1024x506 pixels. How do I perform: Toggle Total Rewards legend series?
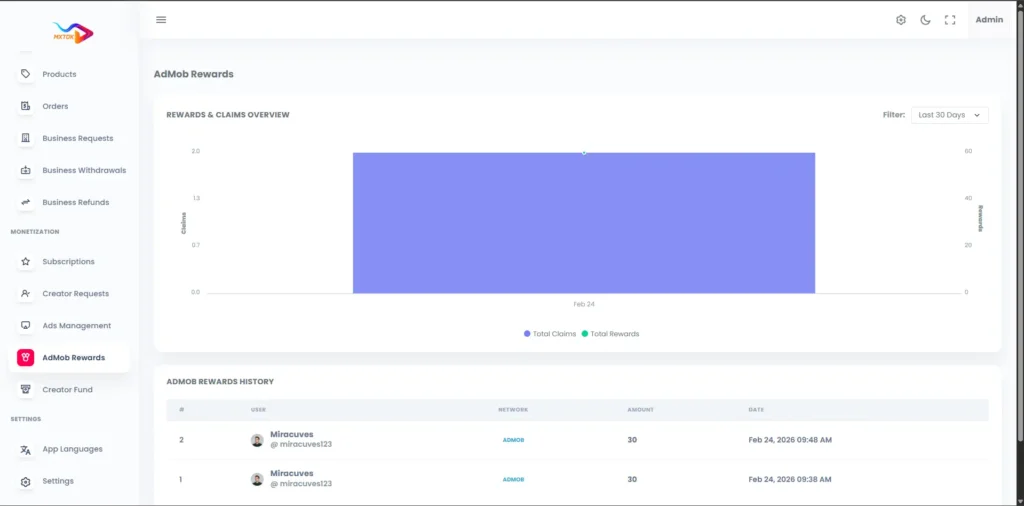[610, 334]
